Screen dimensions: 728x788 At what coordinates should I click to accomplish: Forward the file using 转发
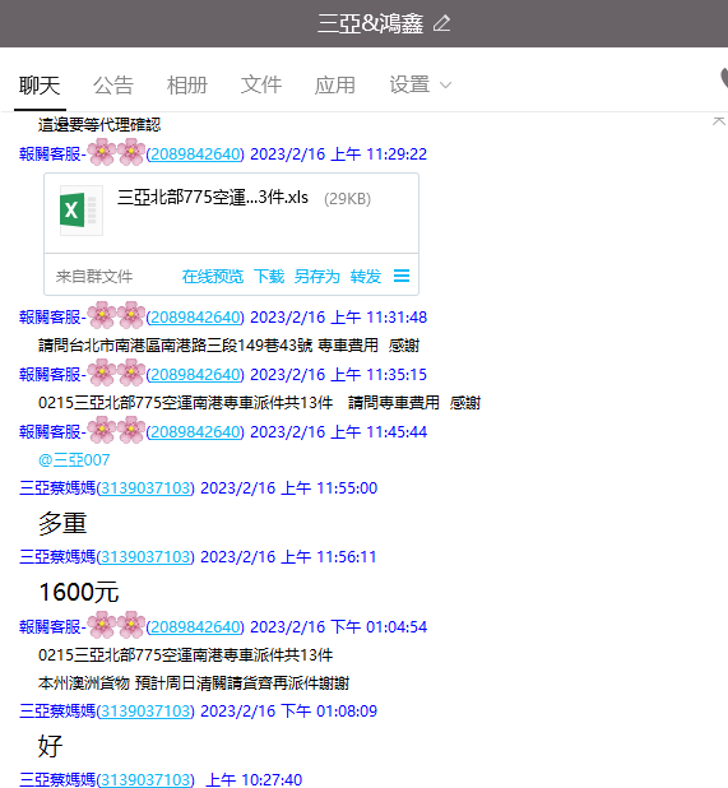365,276
